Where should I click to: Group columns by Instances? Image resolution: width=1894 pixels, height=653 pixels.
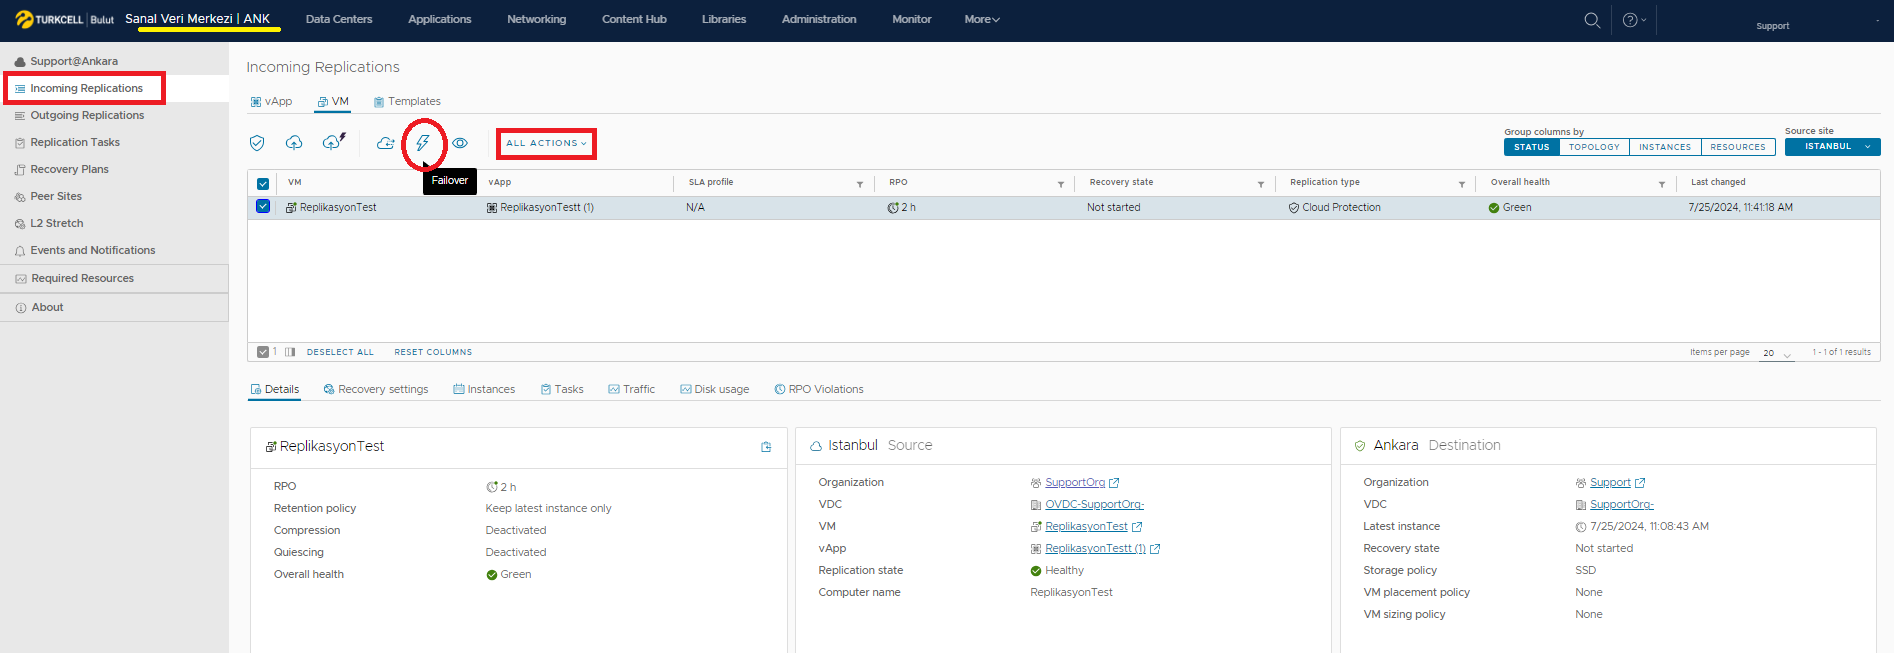1665,147
